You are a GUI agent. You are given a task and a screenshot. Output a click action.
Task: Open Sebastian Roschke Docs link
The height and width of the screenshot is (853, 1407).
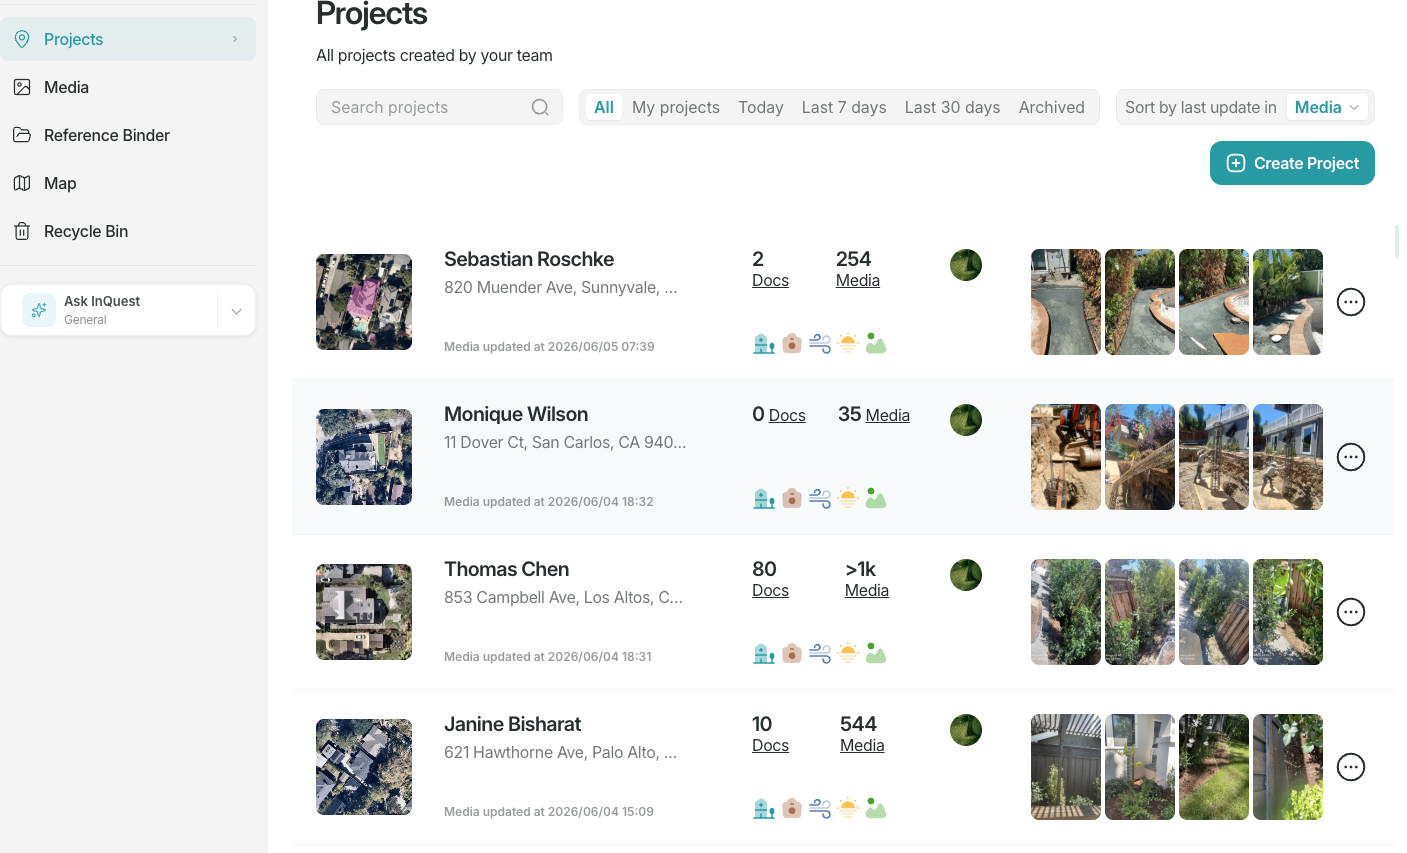click(770, 281)
